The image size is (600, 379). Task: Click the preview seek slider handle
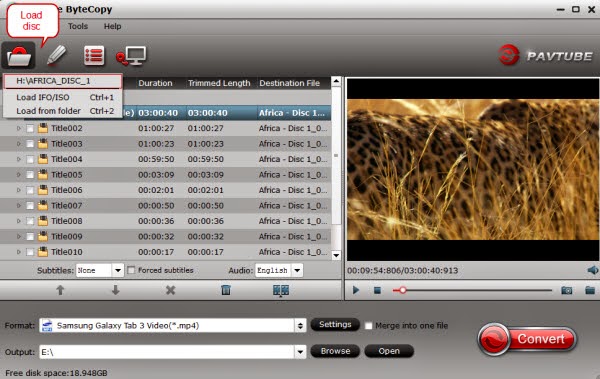[402, 290]
